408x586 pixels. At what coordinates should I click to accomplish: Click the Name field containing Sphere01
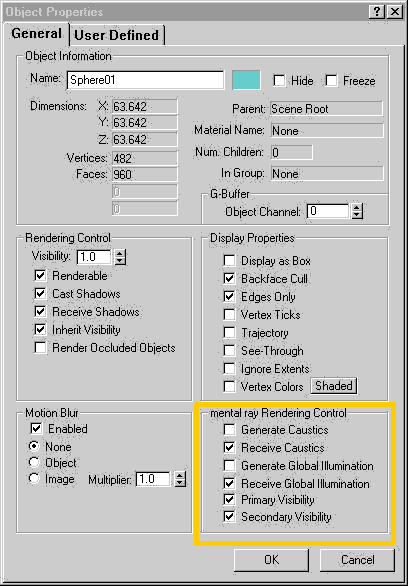145,80
